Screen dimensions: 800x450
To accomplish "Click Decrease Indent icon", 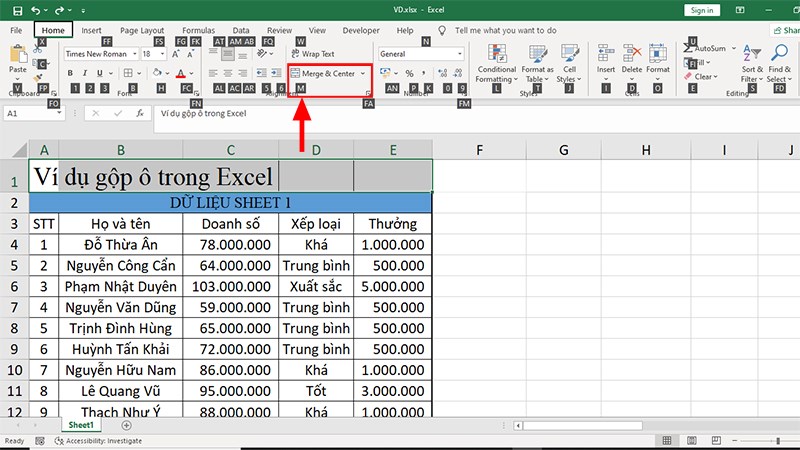I will point(261,73).
